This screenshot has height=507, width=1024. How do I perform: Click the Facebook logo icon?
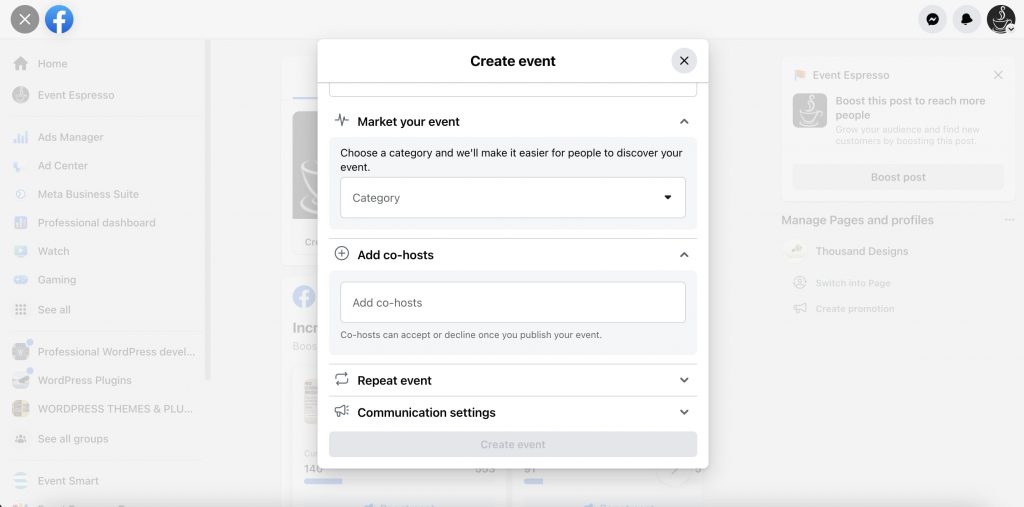59,20
